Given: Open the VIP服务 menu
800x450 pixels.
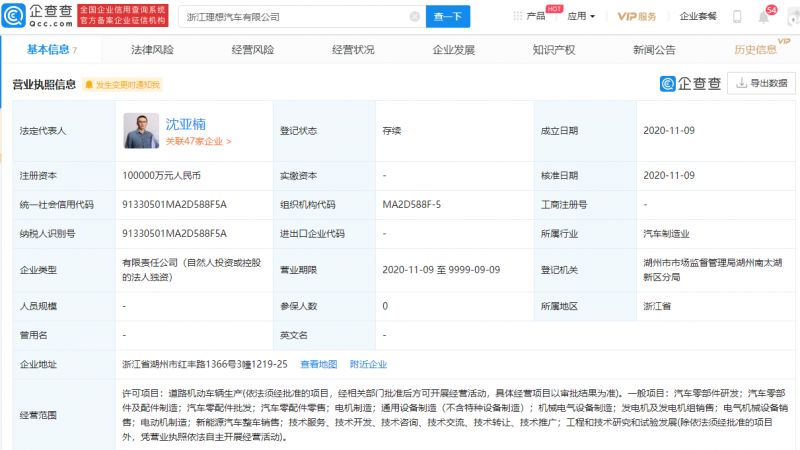Looking at the screenshot, I should coord(637,17).
